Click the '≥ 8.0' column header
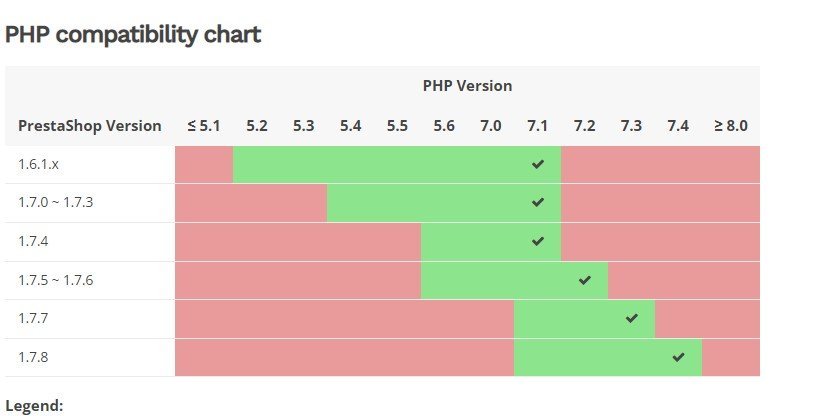The image size is (821, 416). [731, 126]
